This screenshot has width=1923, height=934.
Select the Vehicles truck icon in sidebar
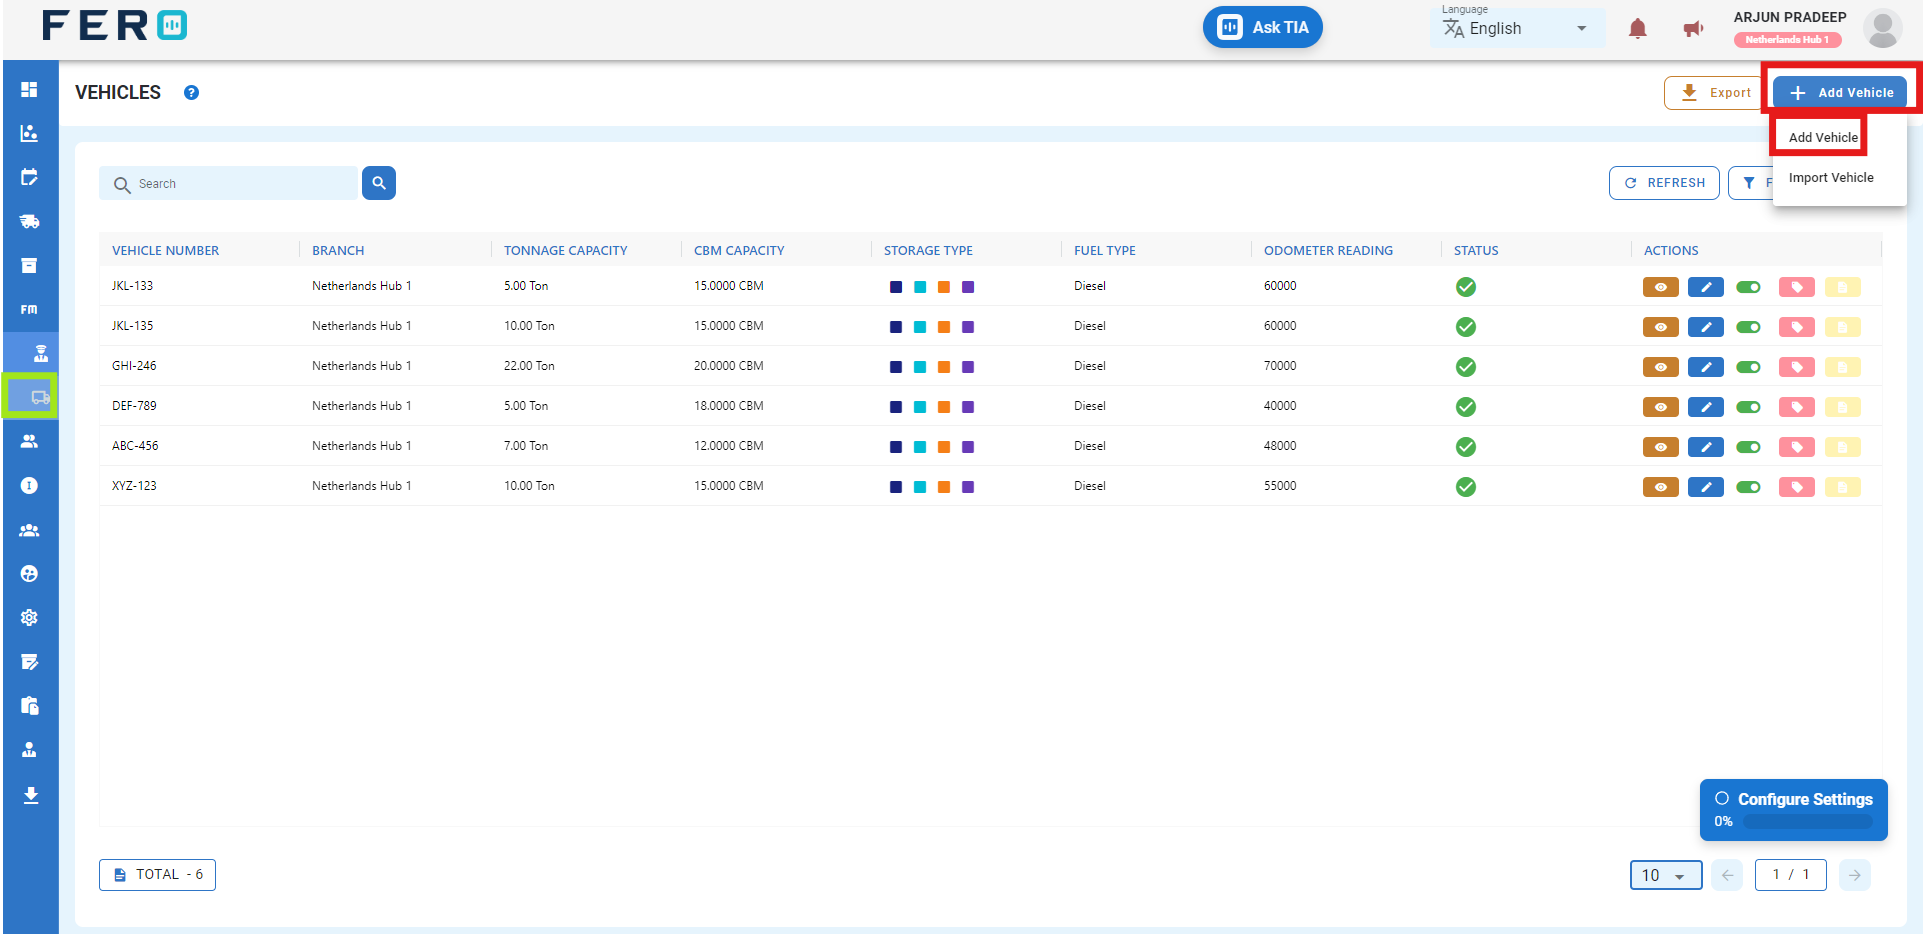(x=40, y=397)
